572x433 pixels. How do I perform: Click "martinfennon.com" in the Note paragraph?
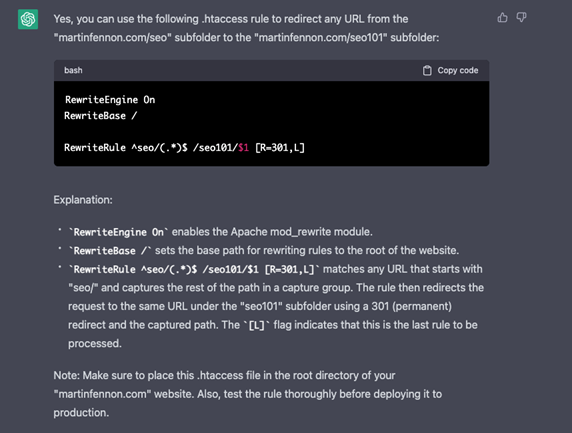tap(103, 394)
